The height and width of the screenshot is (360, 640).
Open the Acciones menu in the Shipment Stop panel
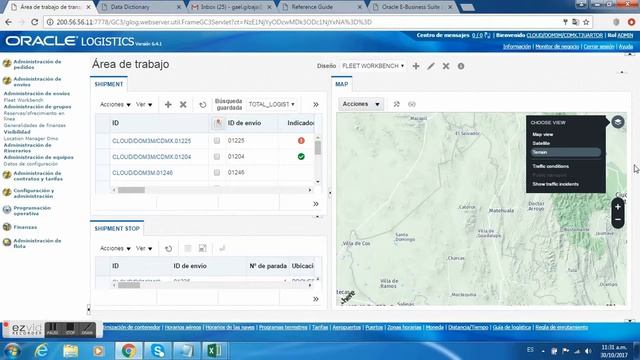coord(115,248)
